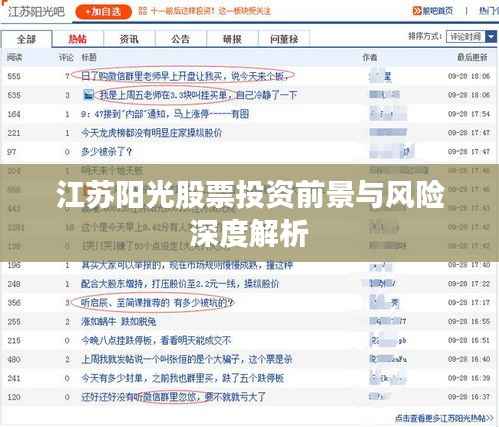
Task: Open the 股吧首页 link icon at top
Action: click(417, 11)
